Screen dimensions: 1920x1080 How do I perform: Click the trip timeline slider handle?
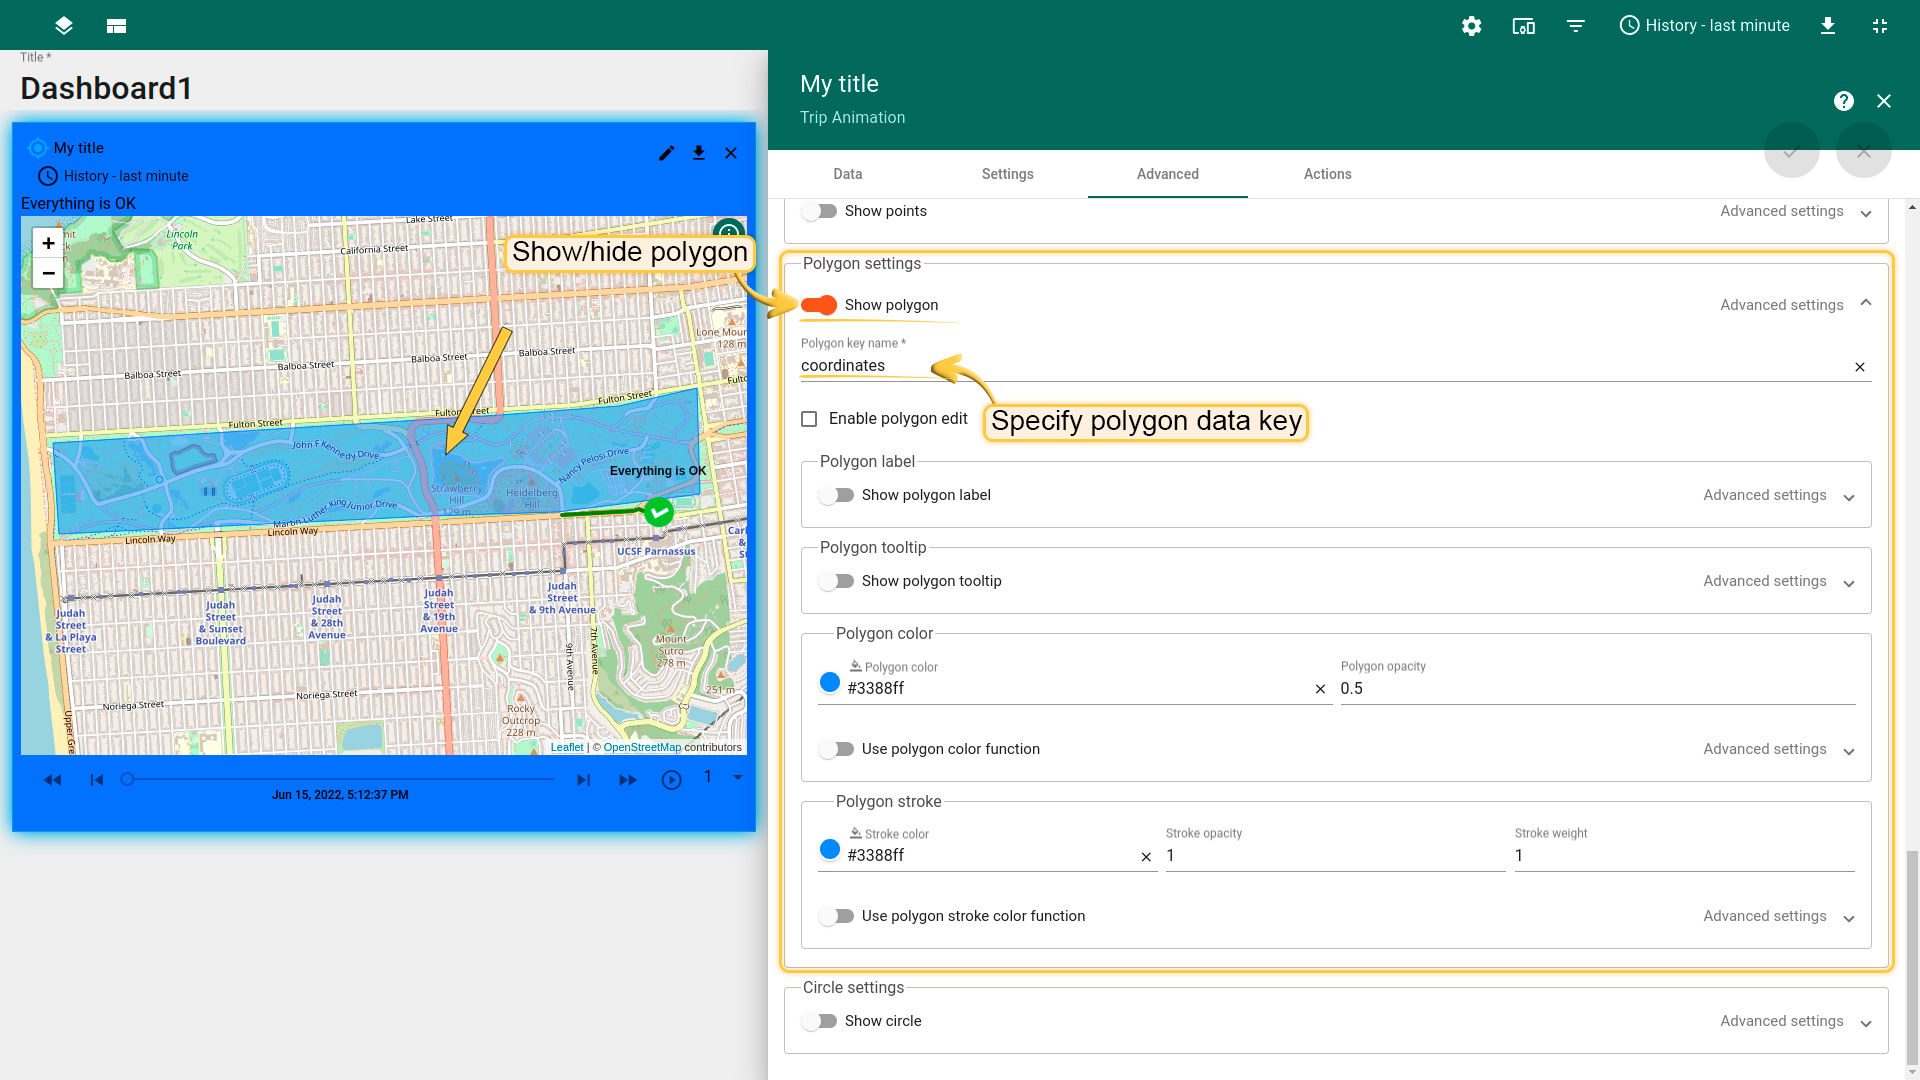tap(127, 779)
